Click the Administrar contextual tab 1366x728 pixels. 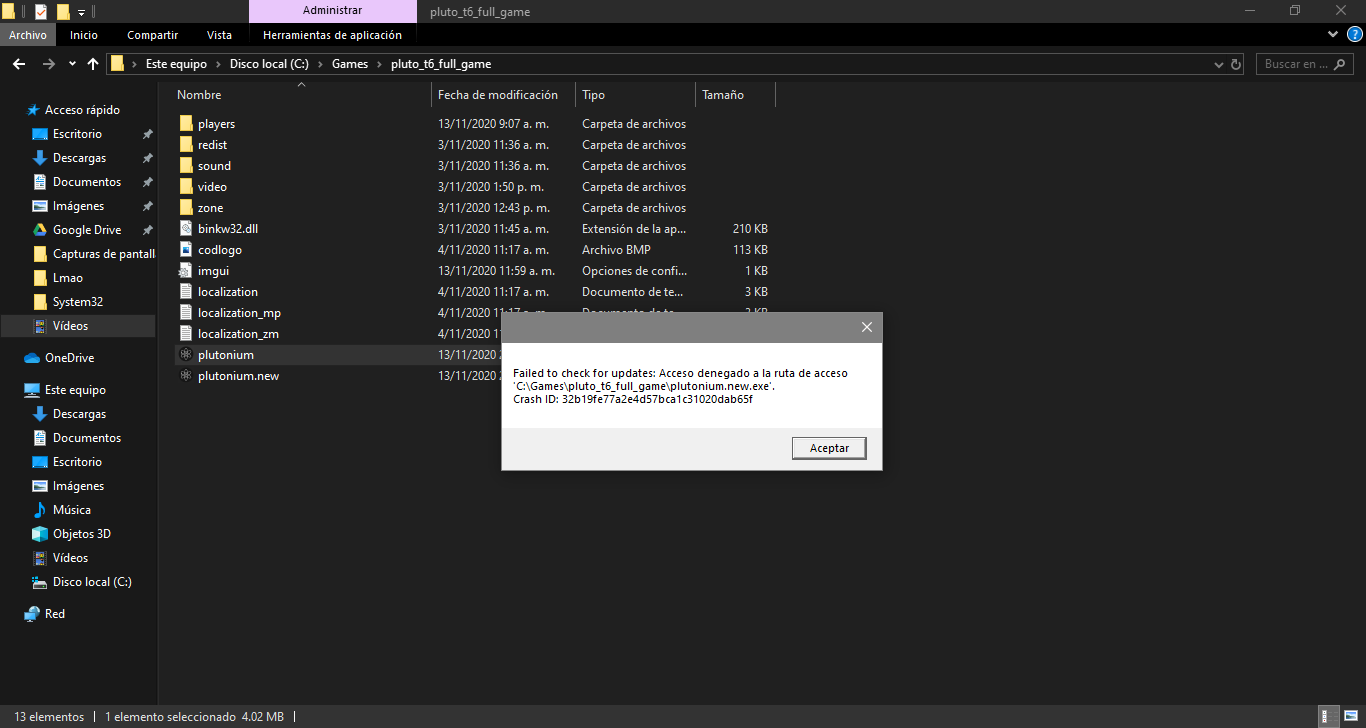[332, 11]
